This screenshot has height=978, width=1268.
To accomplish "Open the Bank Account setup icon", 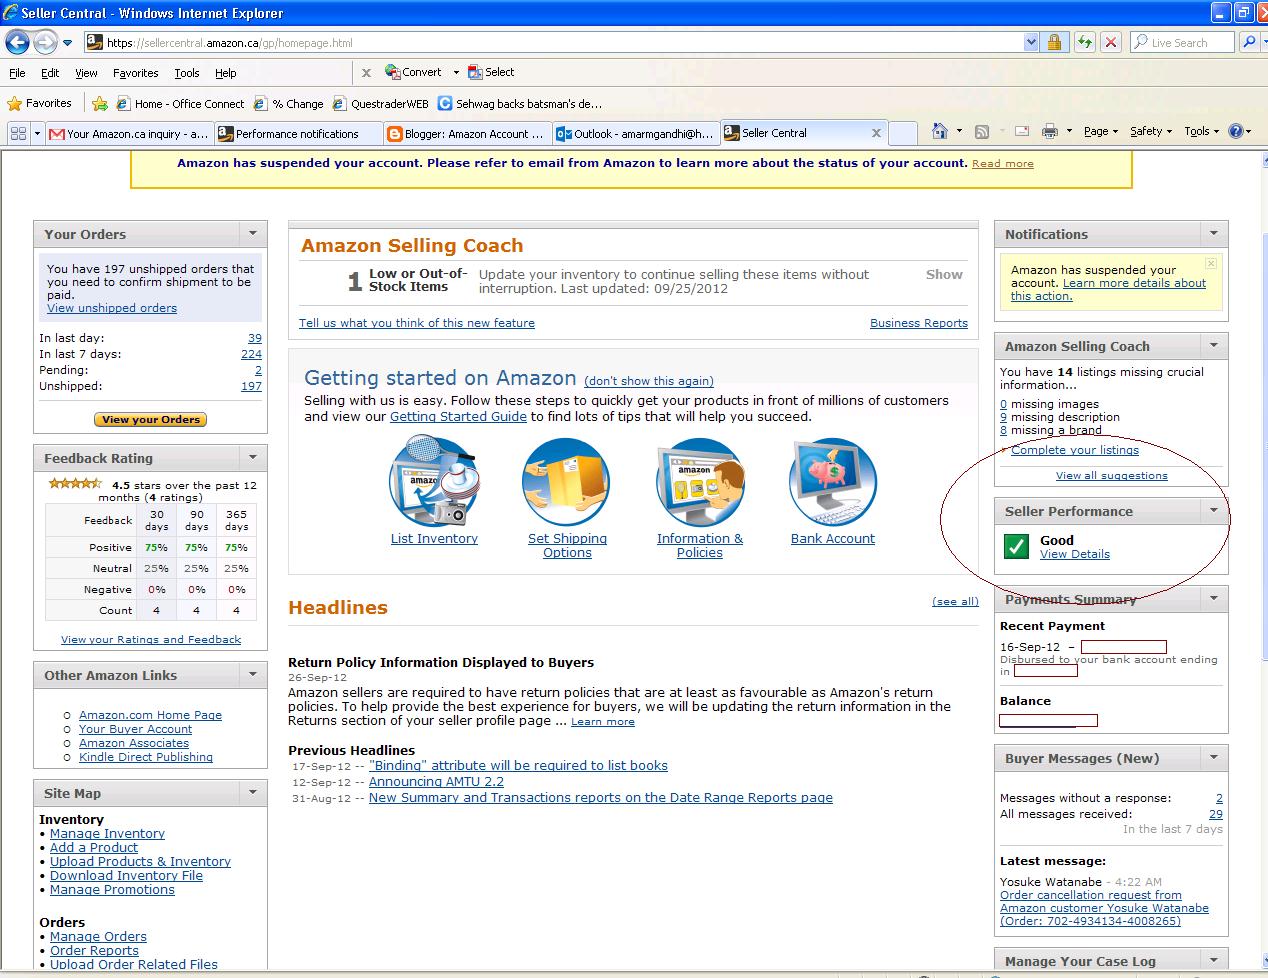I will click(833, 481).
